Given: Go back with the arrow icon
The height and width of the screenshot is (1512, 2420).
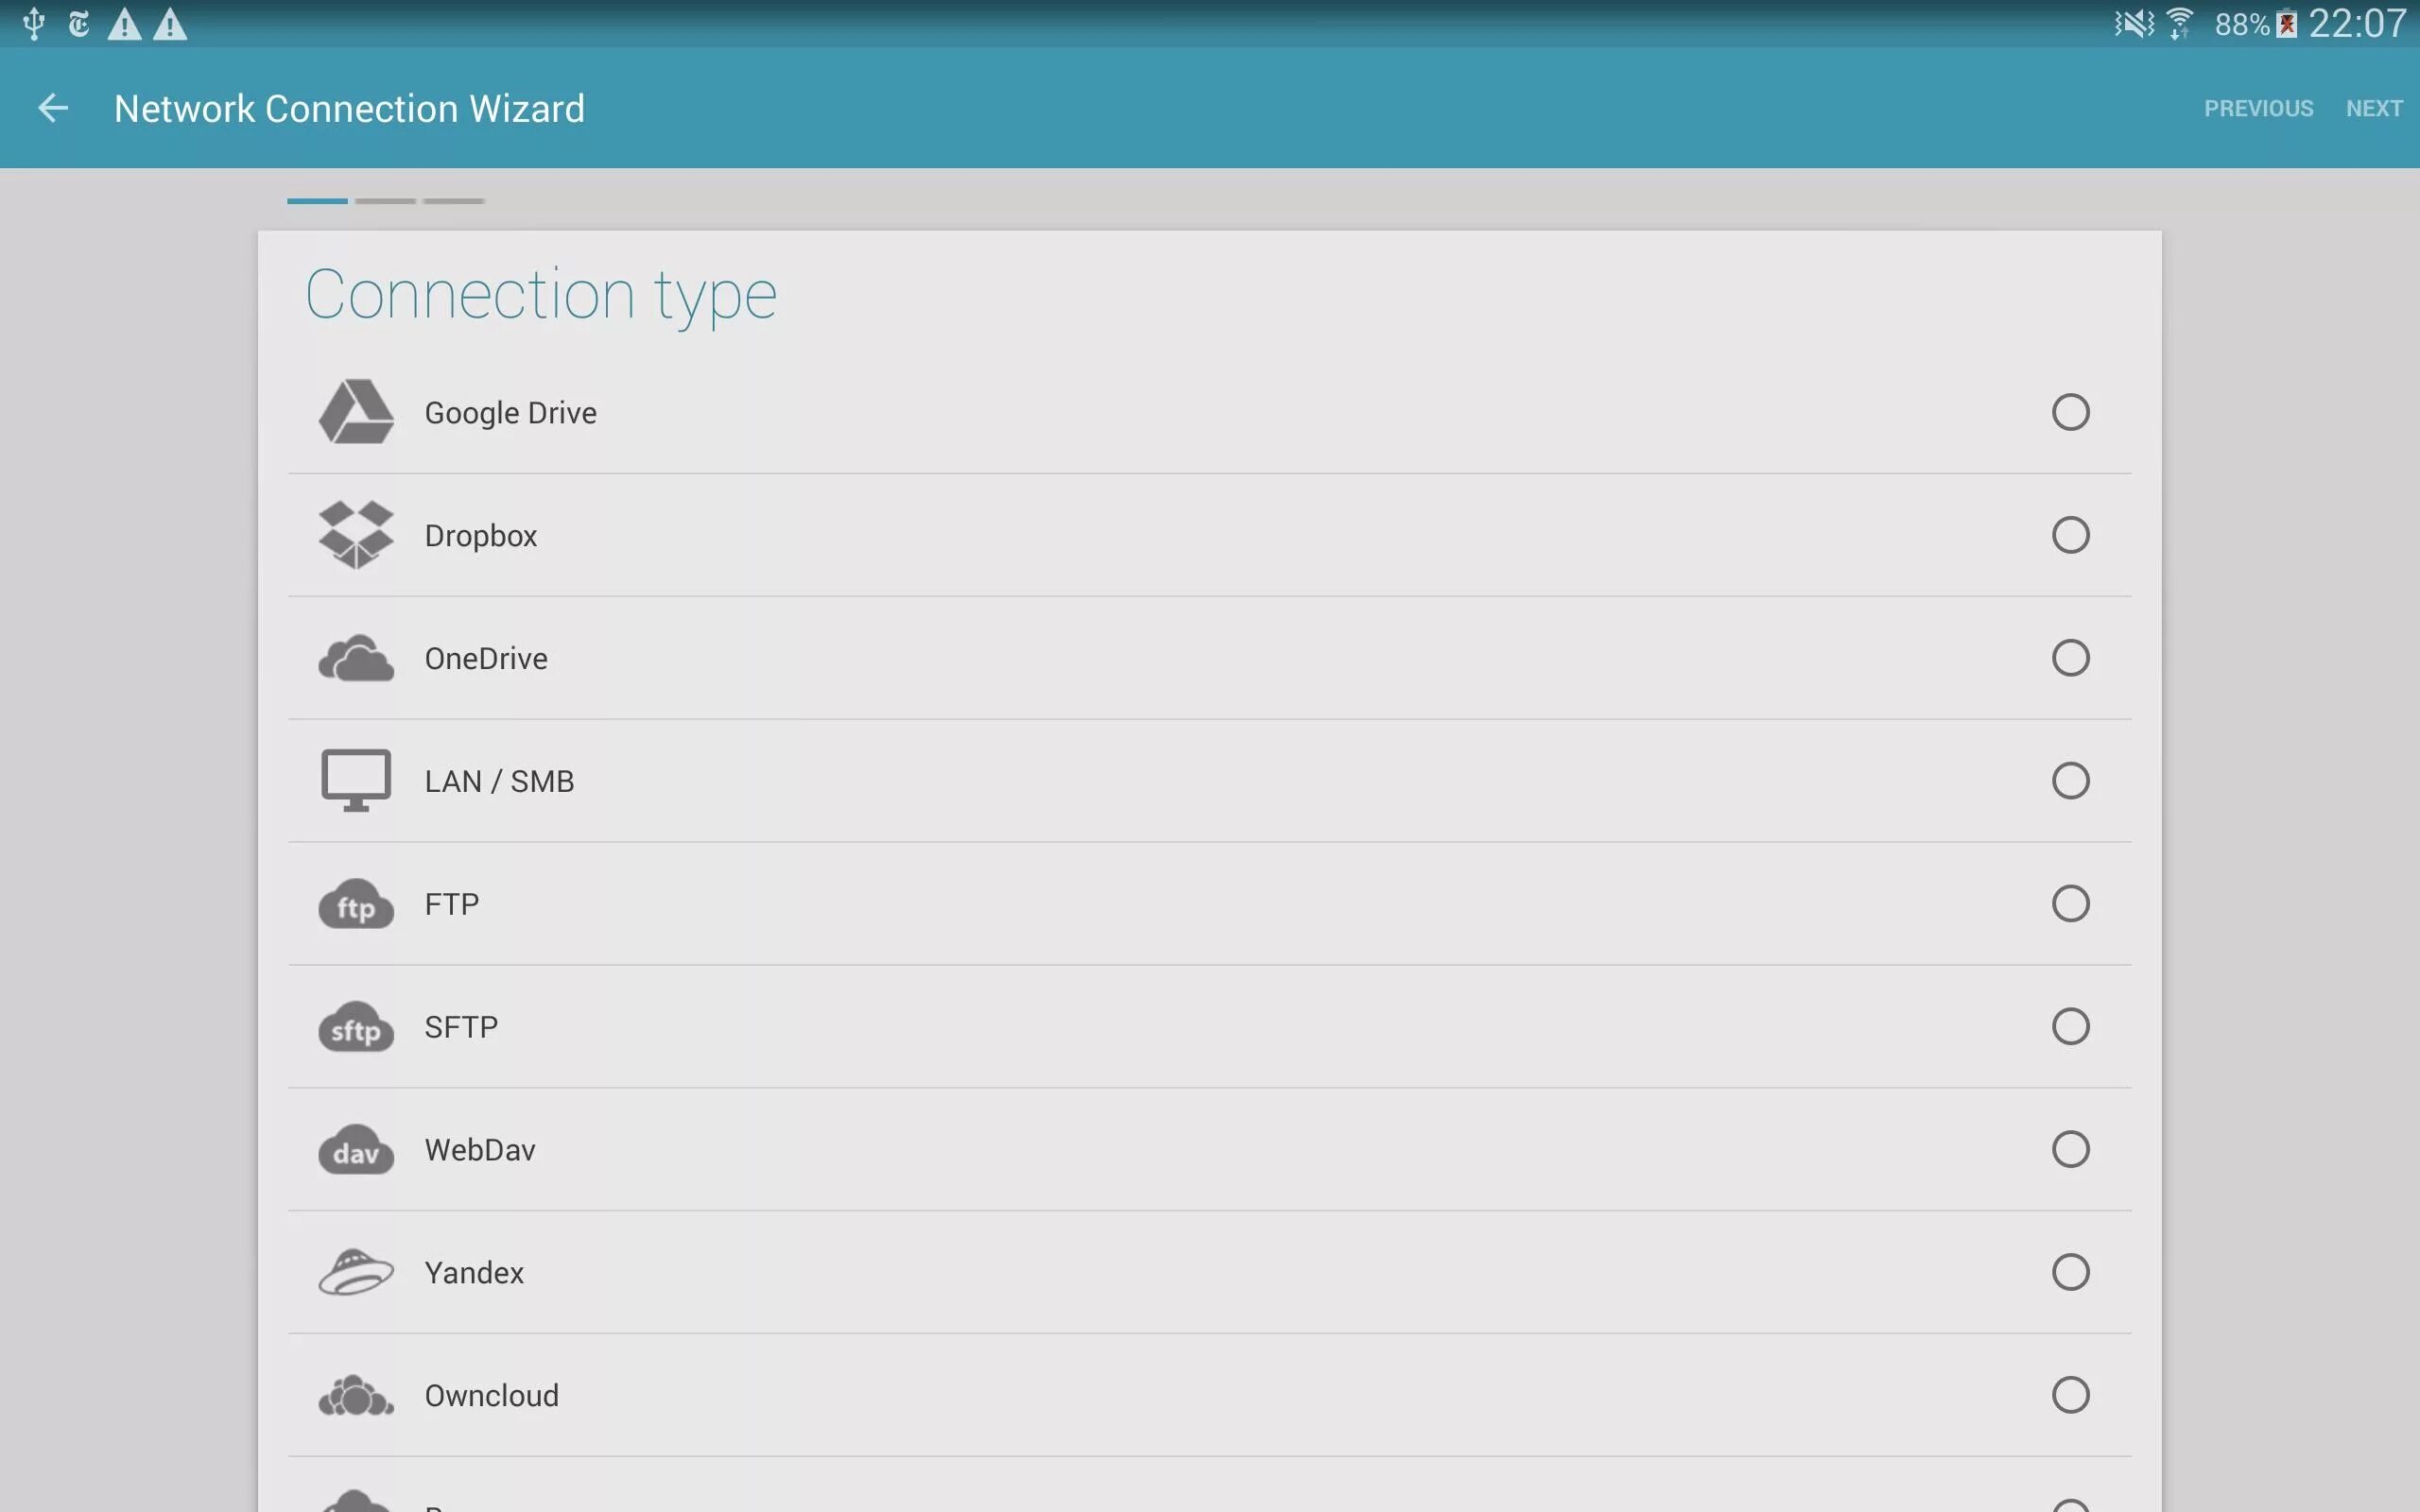Looking at the screenshot, I should pos(53,108).
